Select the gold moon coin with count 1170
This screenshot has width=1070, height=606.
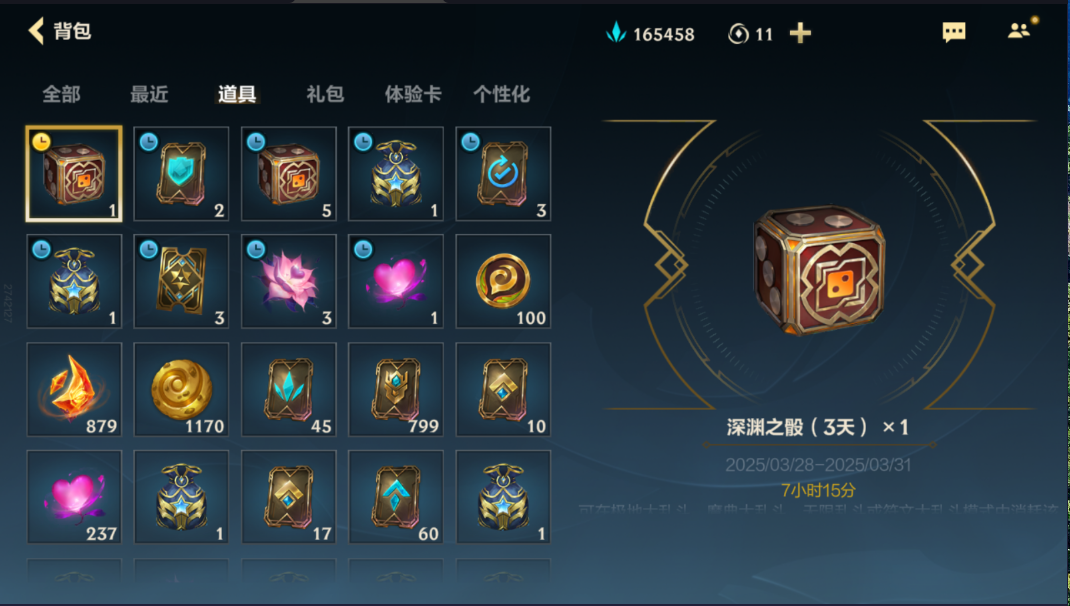pyautogui.click(x=181, y=389)
